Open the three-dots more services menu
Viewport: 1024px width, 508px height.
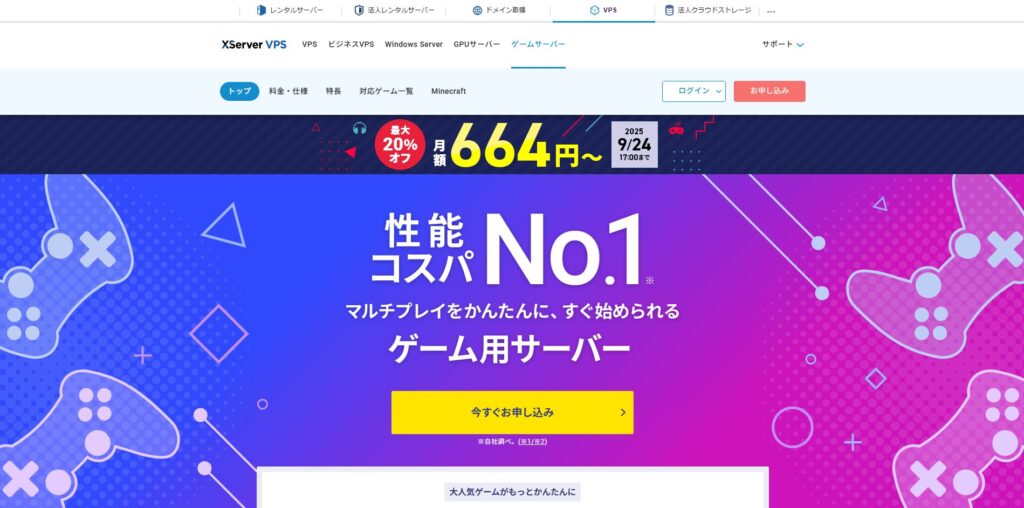pyautogui.click(x=771, y=11)
